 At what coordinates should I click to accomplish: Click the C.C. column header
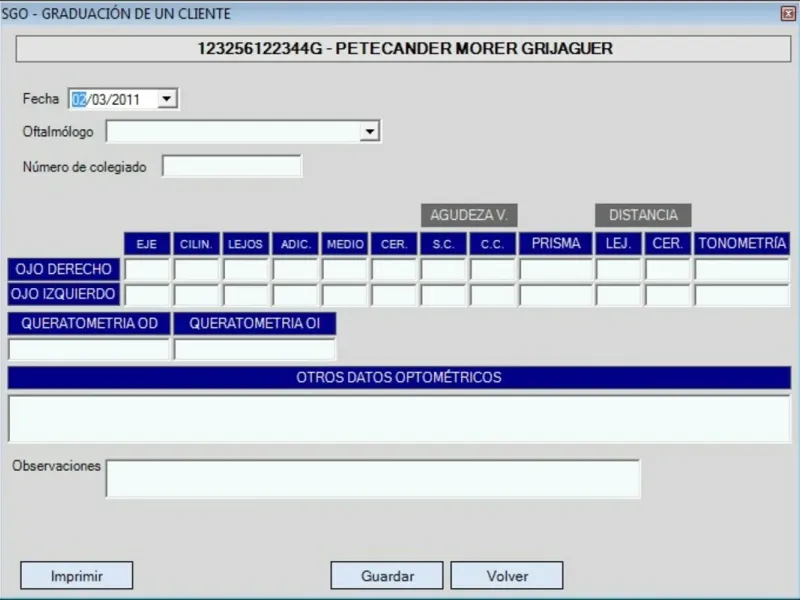[x=492, y=244]
